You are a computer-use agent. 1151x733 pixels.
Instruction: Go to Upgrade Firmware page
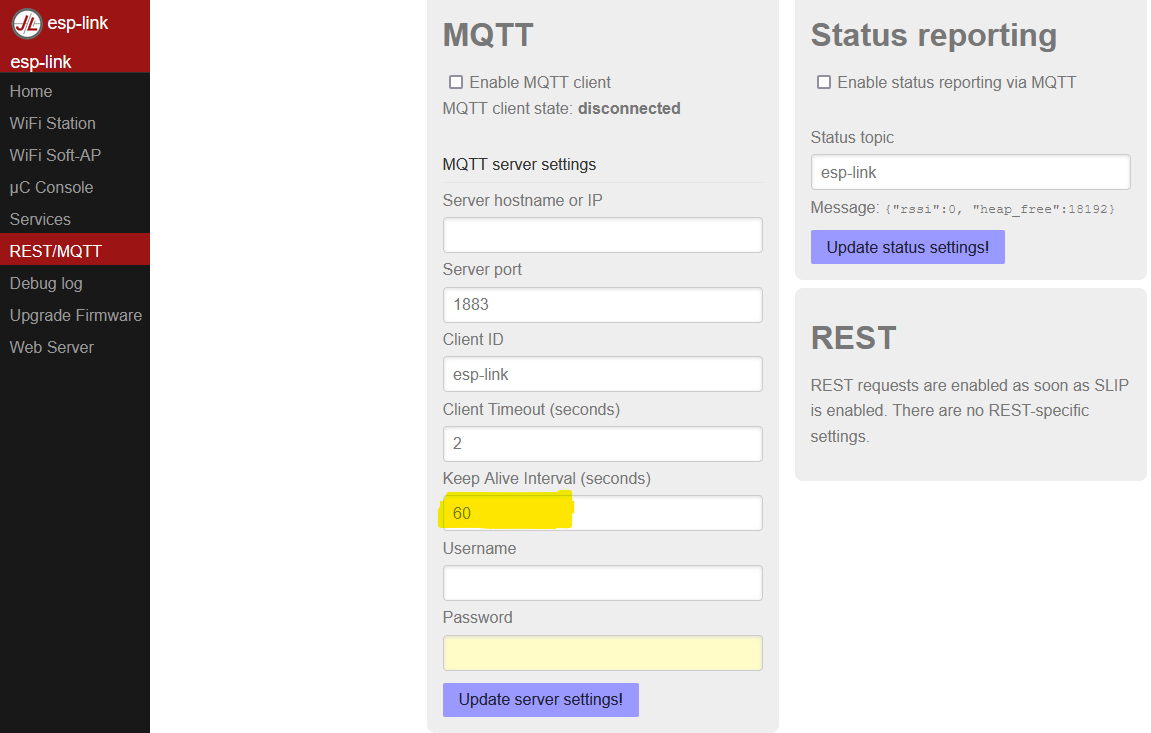click(76, 315)
